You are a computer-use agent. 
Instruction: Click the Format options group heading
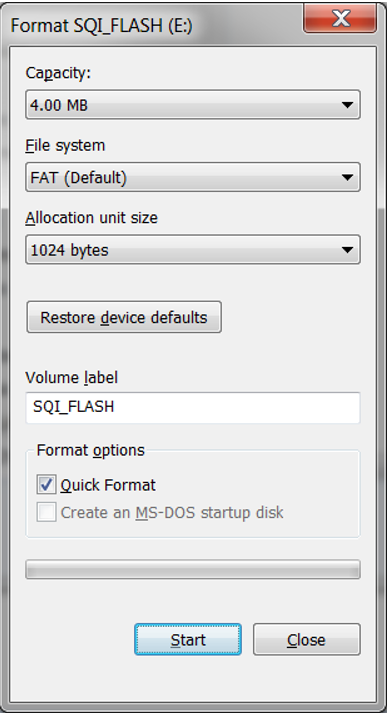click(x=90, y=450)
